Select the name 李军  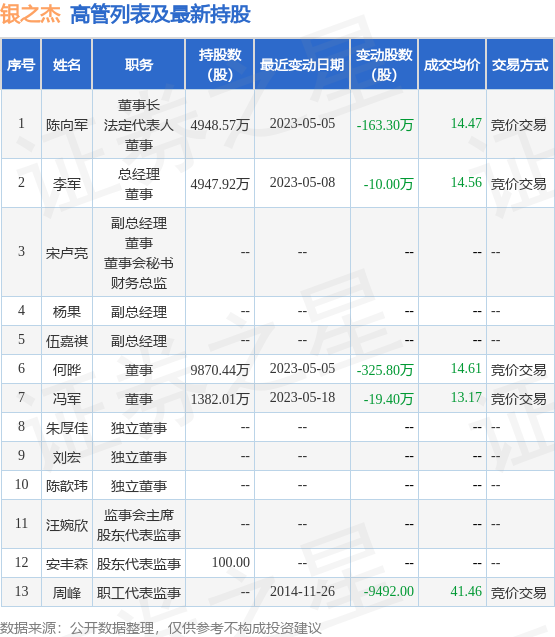67,184
